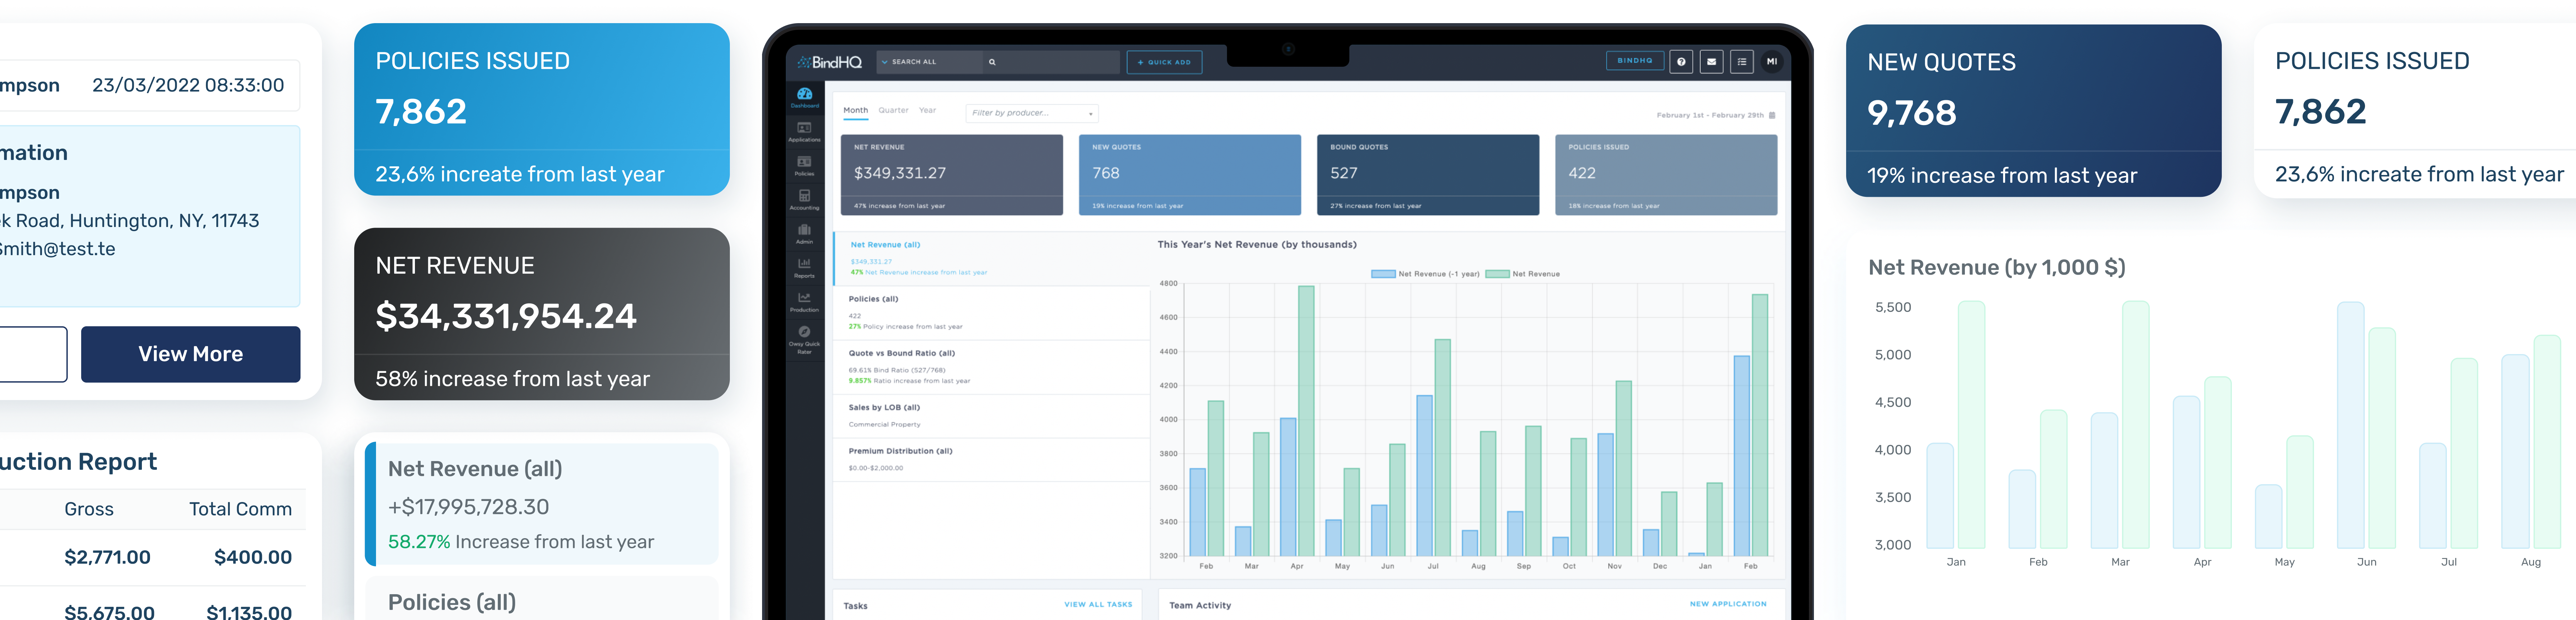Image resolution: width=2576 pixels, height=620 pixels.
Task: Toggle the green Net Revenue legend entry
Action: (1522, 274)
